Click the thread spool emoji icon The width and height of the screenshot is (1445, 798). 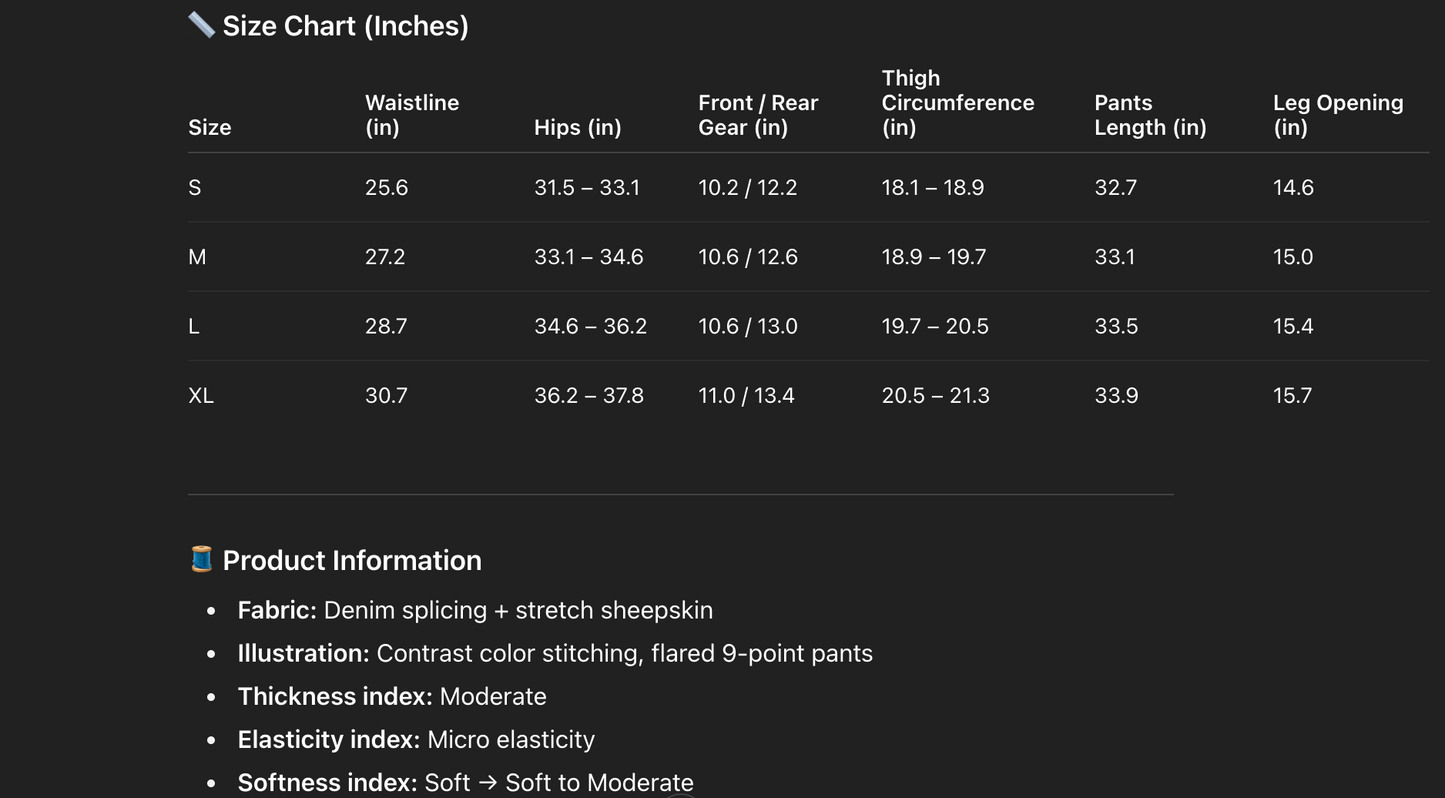click(x=201, y=559)
